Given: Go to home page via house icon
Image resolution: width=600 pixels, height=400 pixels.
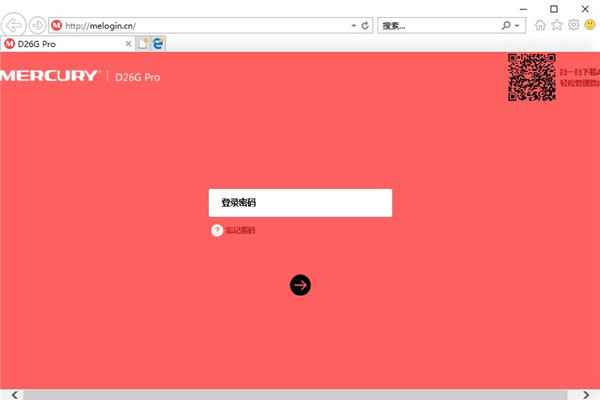Looking at the screenshot, I should coord(540,25).
